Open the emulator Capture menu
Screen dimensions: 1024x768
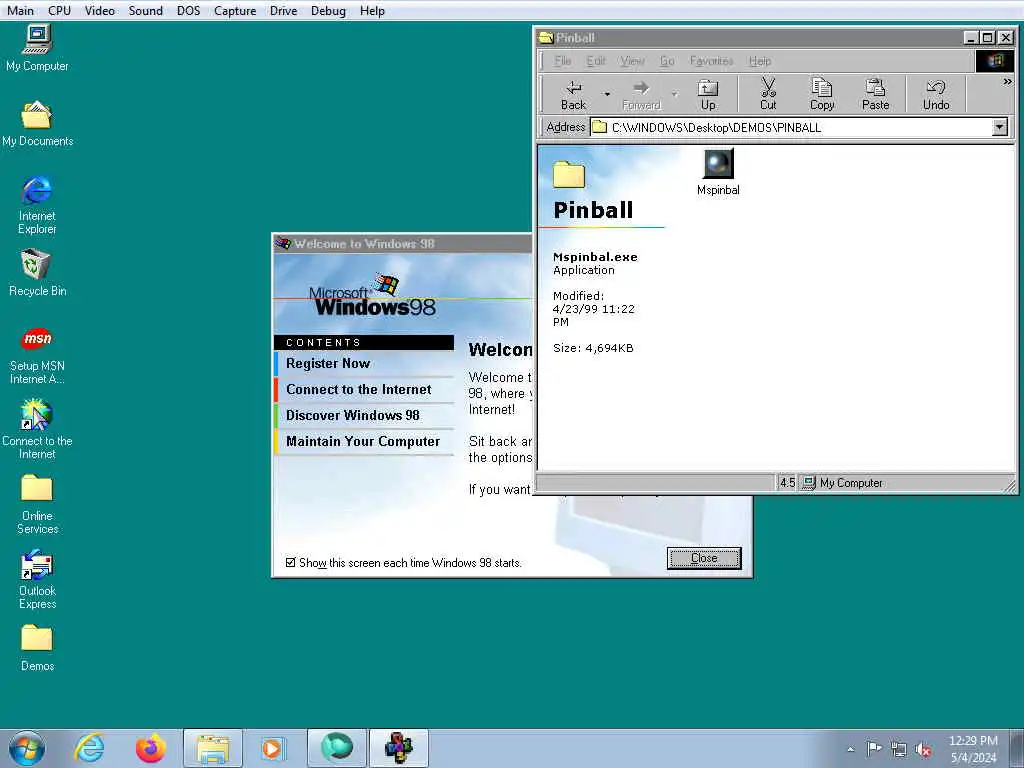pos(235,10)
